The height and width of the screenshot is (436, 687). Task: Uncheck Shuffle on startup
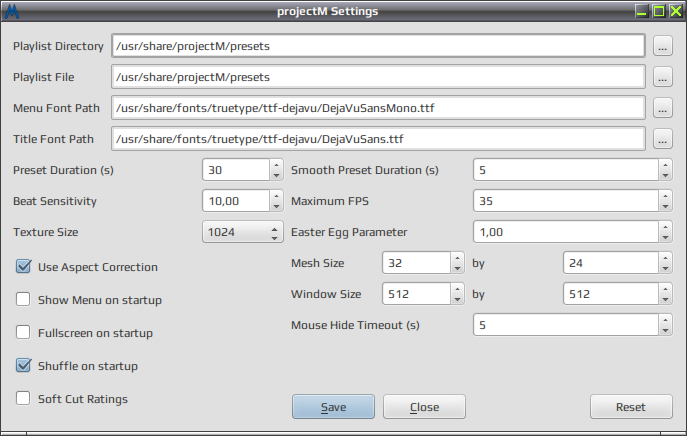tap(23, 365)
